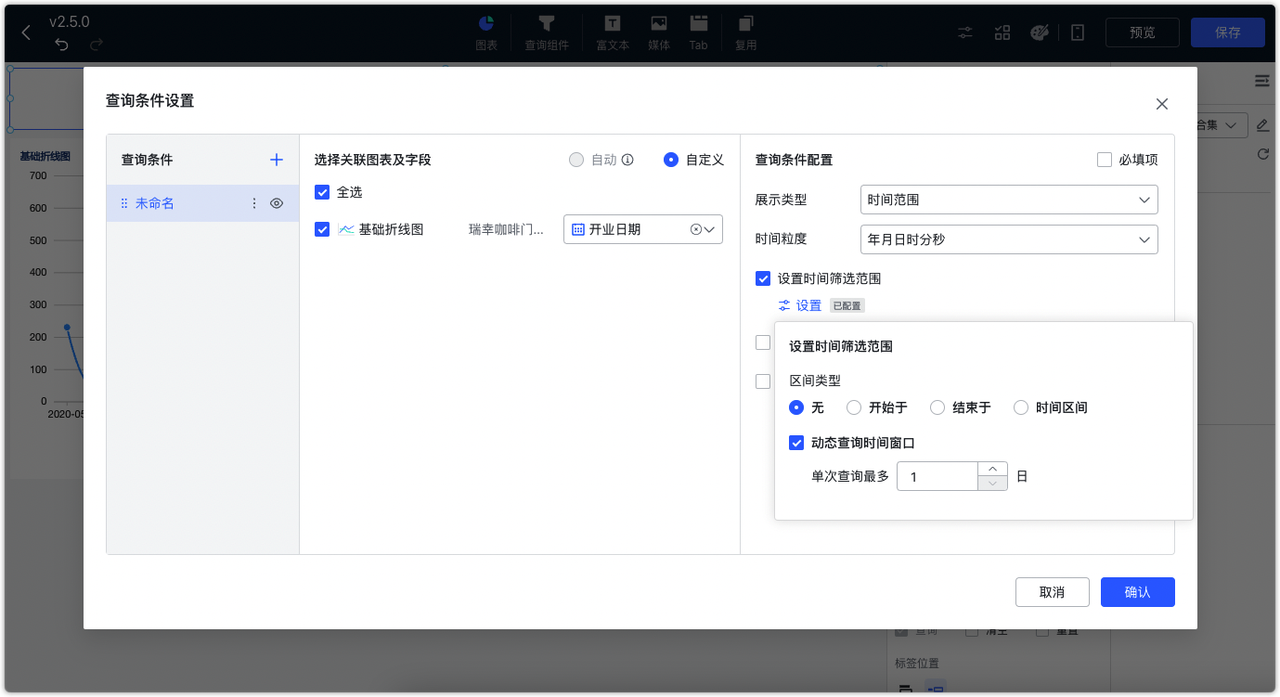Open the theme palette icon near the top right
The image size is (1280, 697).
click(x=1039, y=32)
